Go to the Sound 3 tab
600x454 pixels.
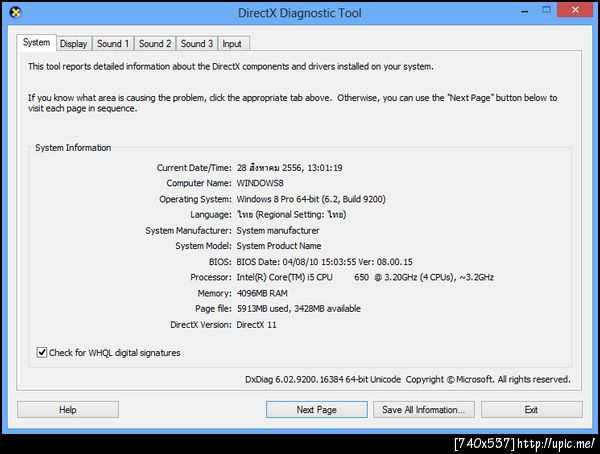197,44
